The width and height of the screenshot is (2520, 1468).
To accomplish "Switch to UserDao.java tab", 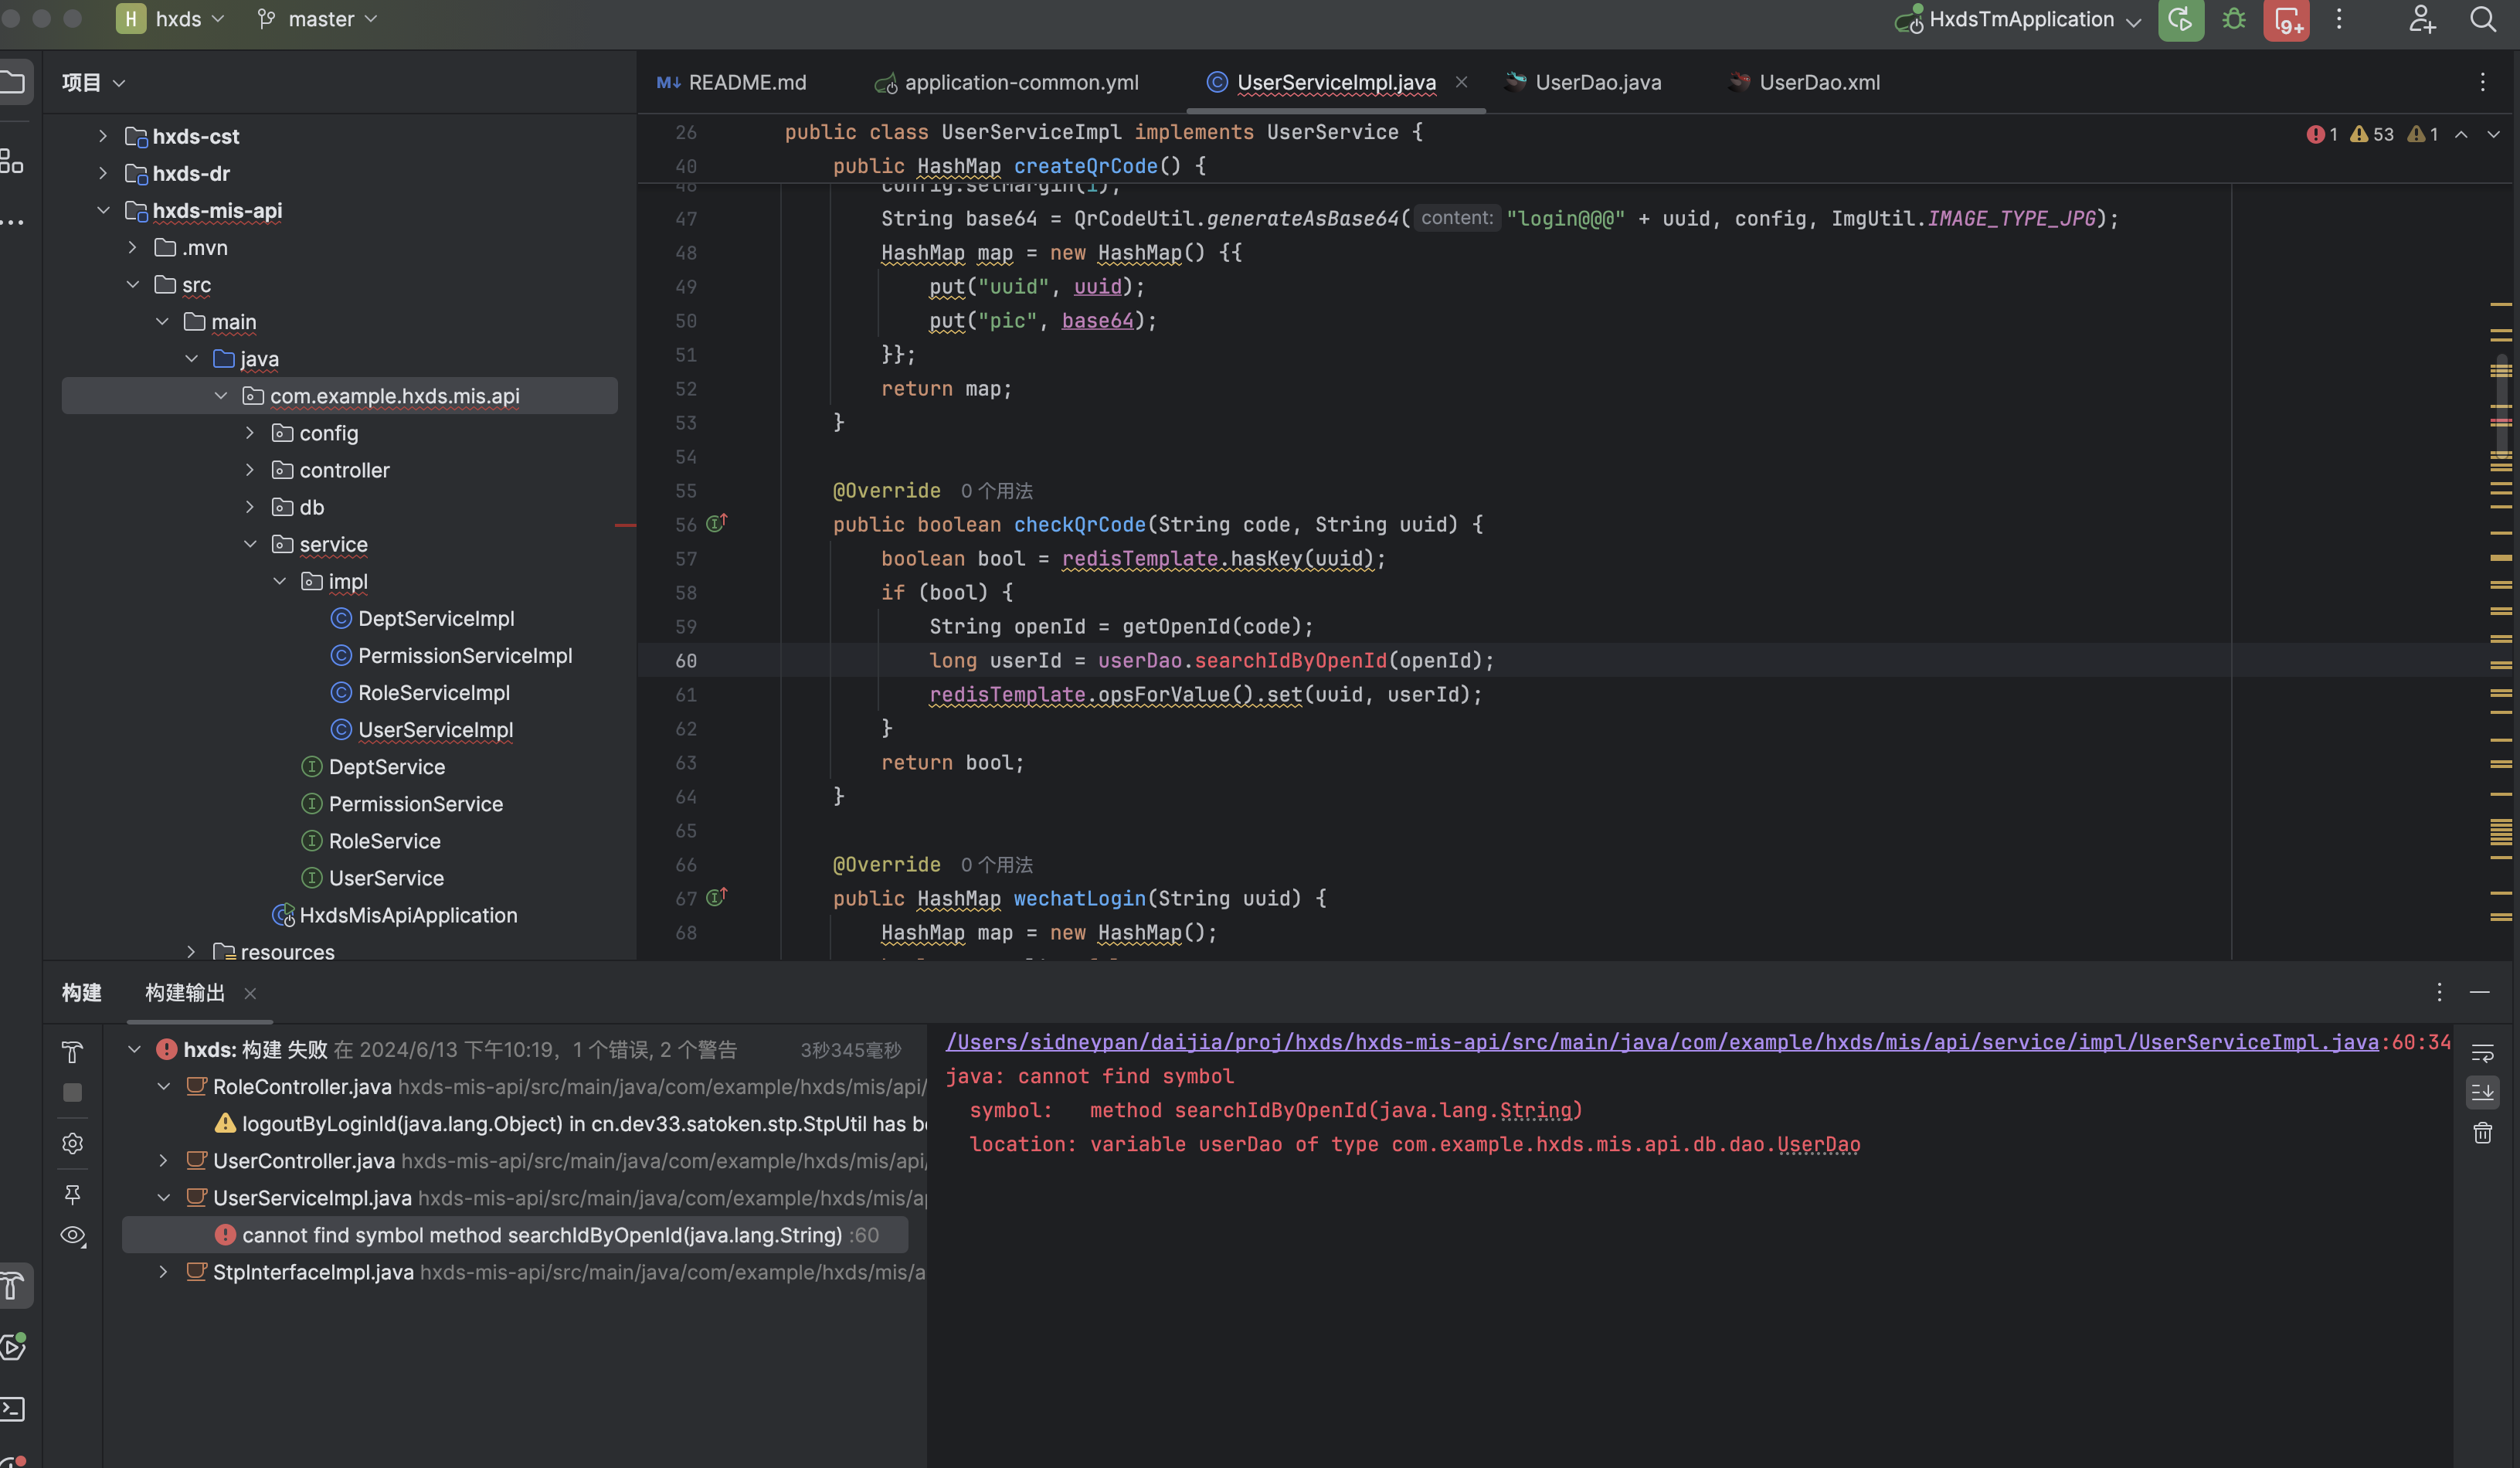I will (1584, 83).
